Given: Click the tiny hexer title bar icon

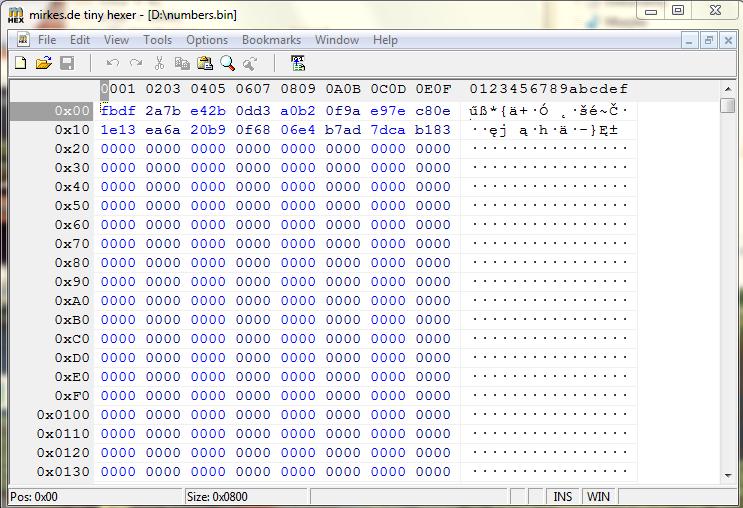Looking at the screenshot, I should [x=16, y=15].
